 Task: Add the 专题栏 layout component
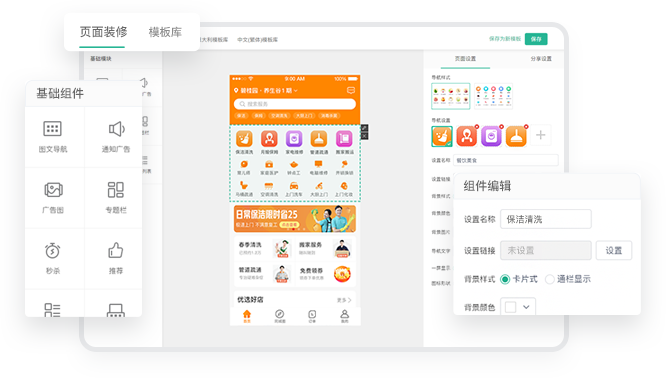[116, 190]
